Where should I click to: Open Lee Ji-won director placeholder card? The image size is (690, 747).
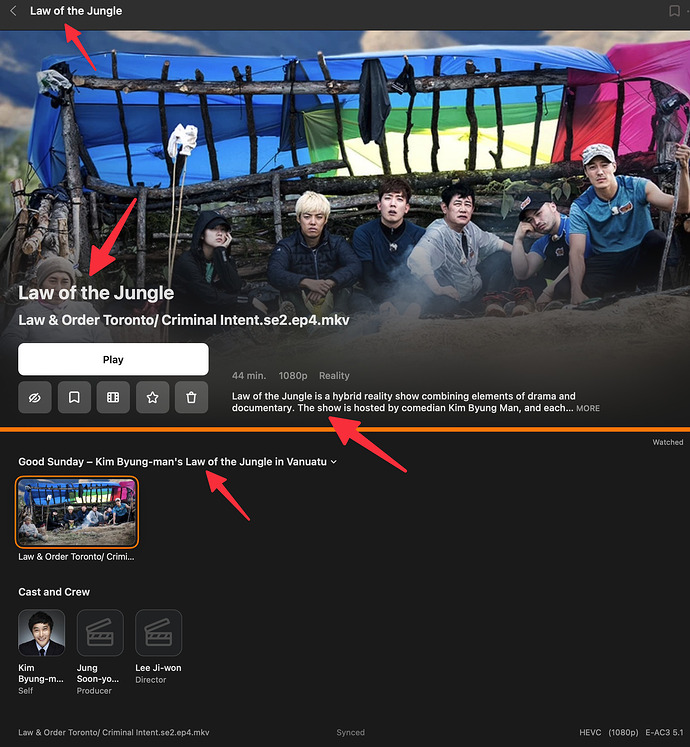[x=159, y=633]
